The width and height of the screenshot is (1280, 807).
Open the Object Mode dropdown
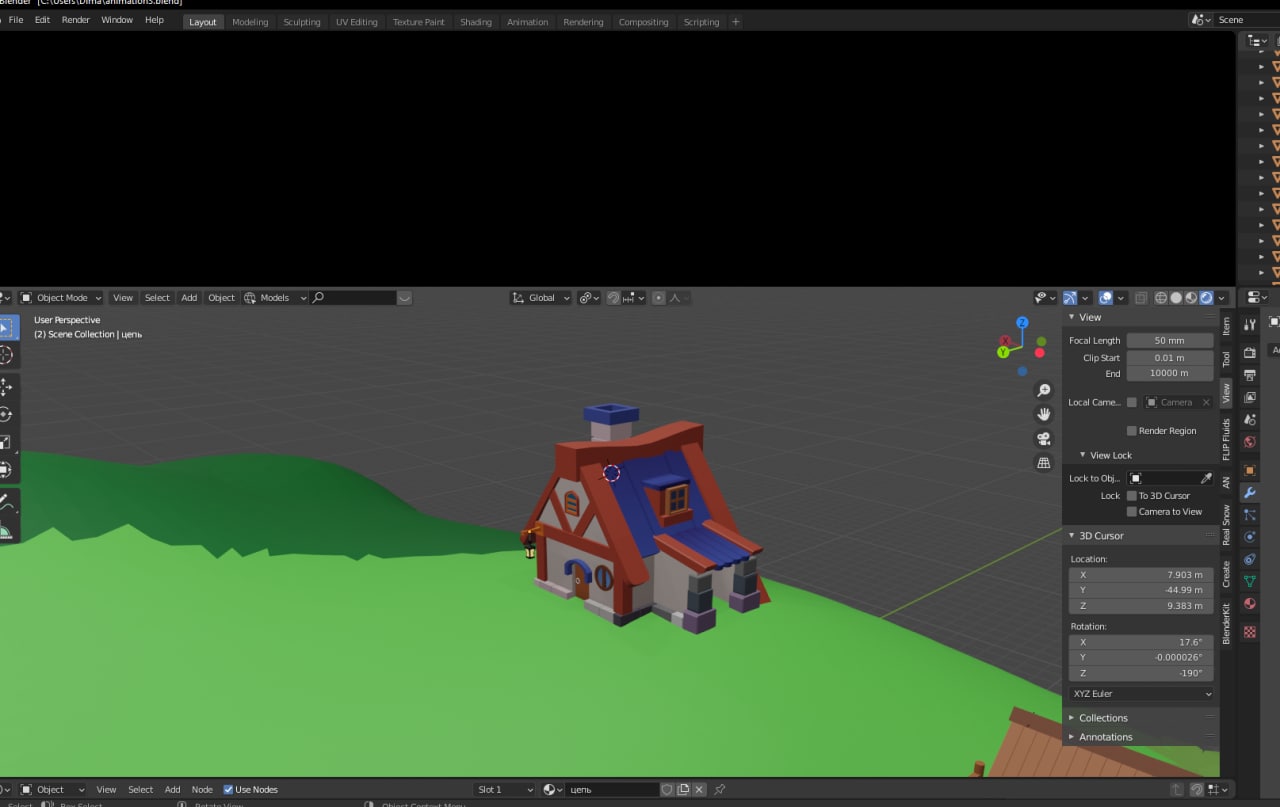pos(61,298)
